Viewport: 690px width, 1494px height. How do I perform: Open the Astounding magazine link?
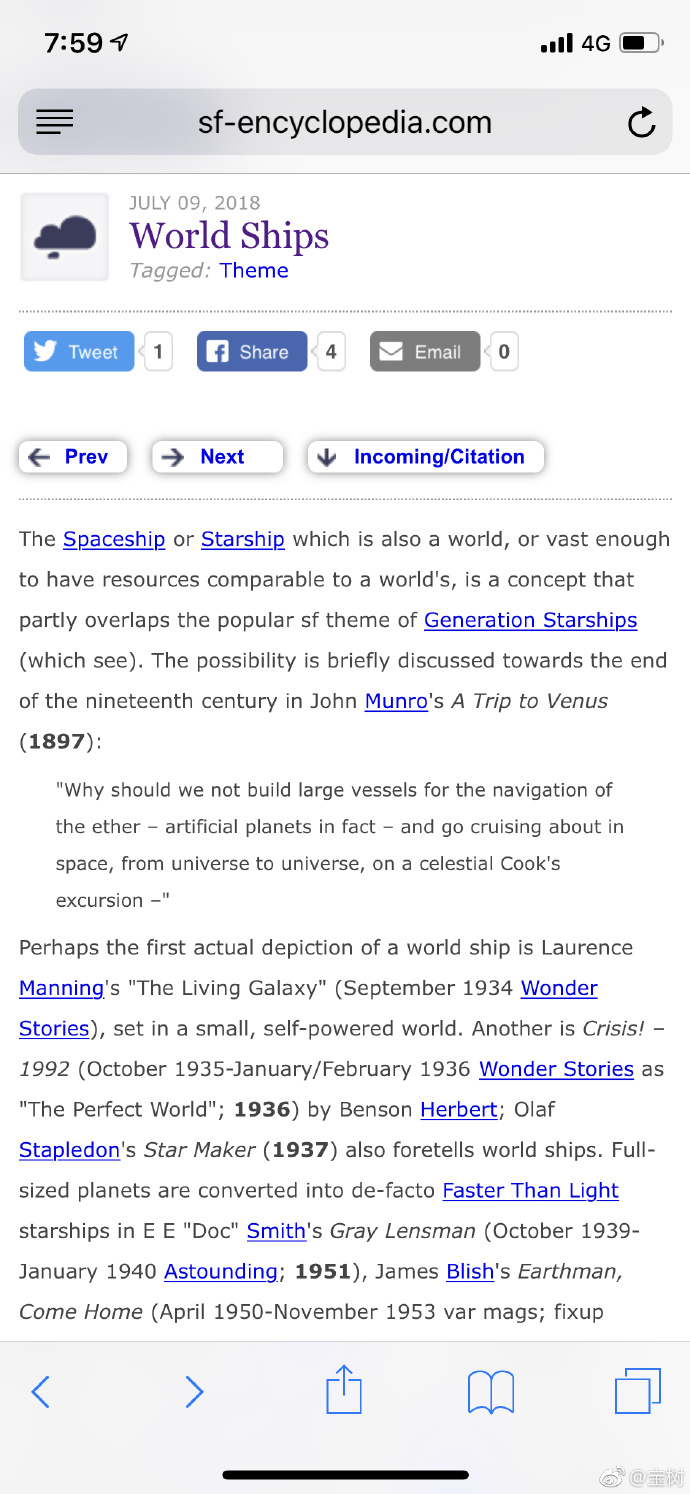click(x=220, y=1271)
